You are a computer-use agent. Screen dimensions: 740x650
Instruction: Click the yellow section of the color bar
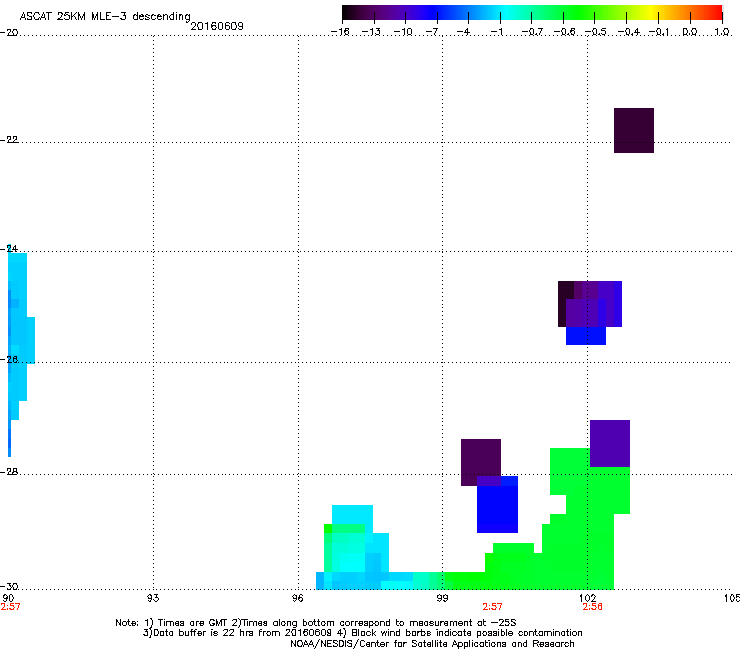pos(650,12)
